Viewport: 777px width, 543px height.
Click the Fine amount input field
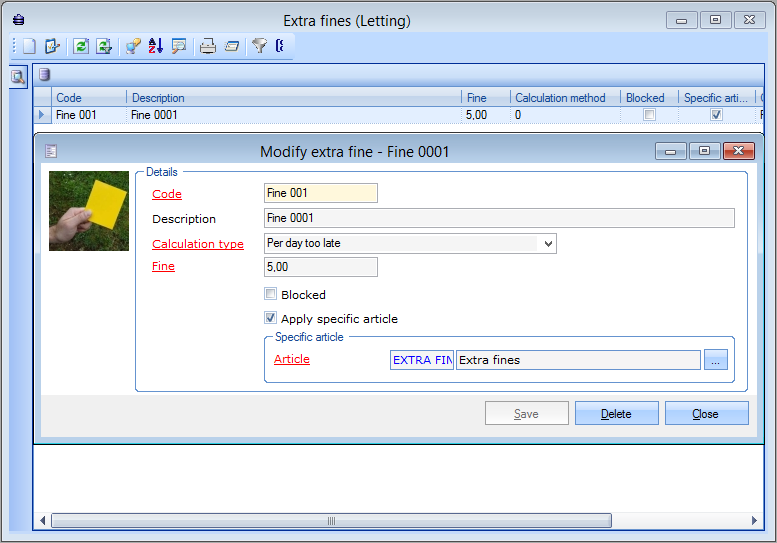[x=320, y=267]
